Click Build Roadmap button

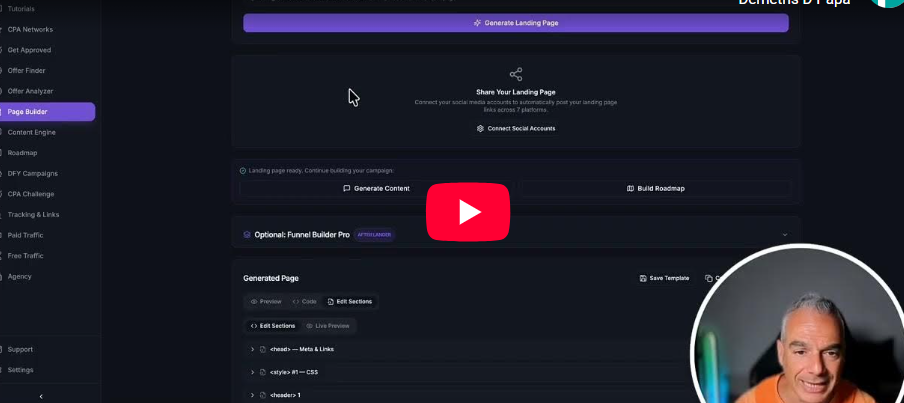click(x=656, y=189)
